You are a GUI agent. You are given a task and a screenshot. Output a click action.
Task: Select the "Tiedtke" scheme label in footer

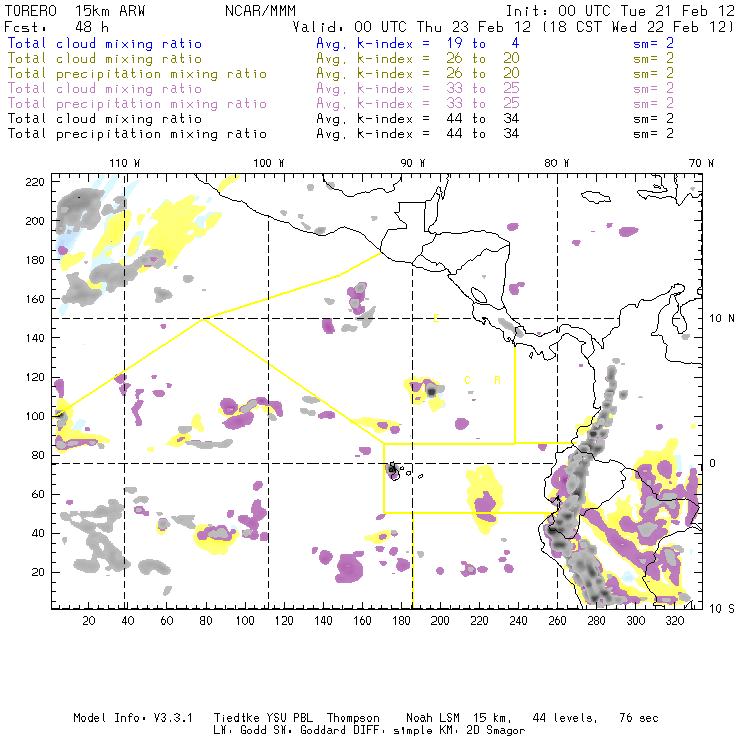click(237, 718)
